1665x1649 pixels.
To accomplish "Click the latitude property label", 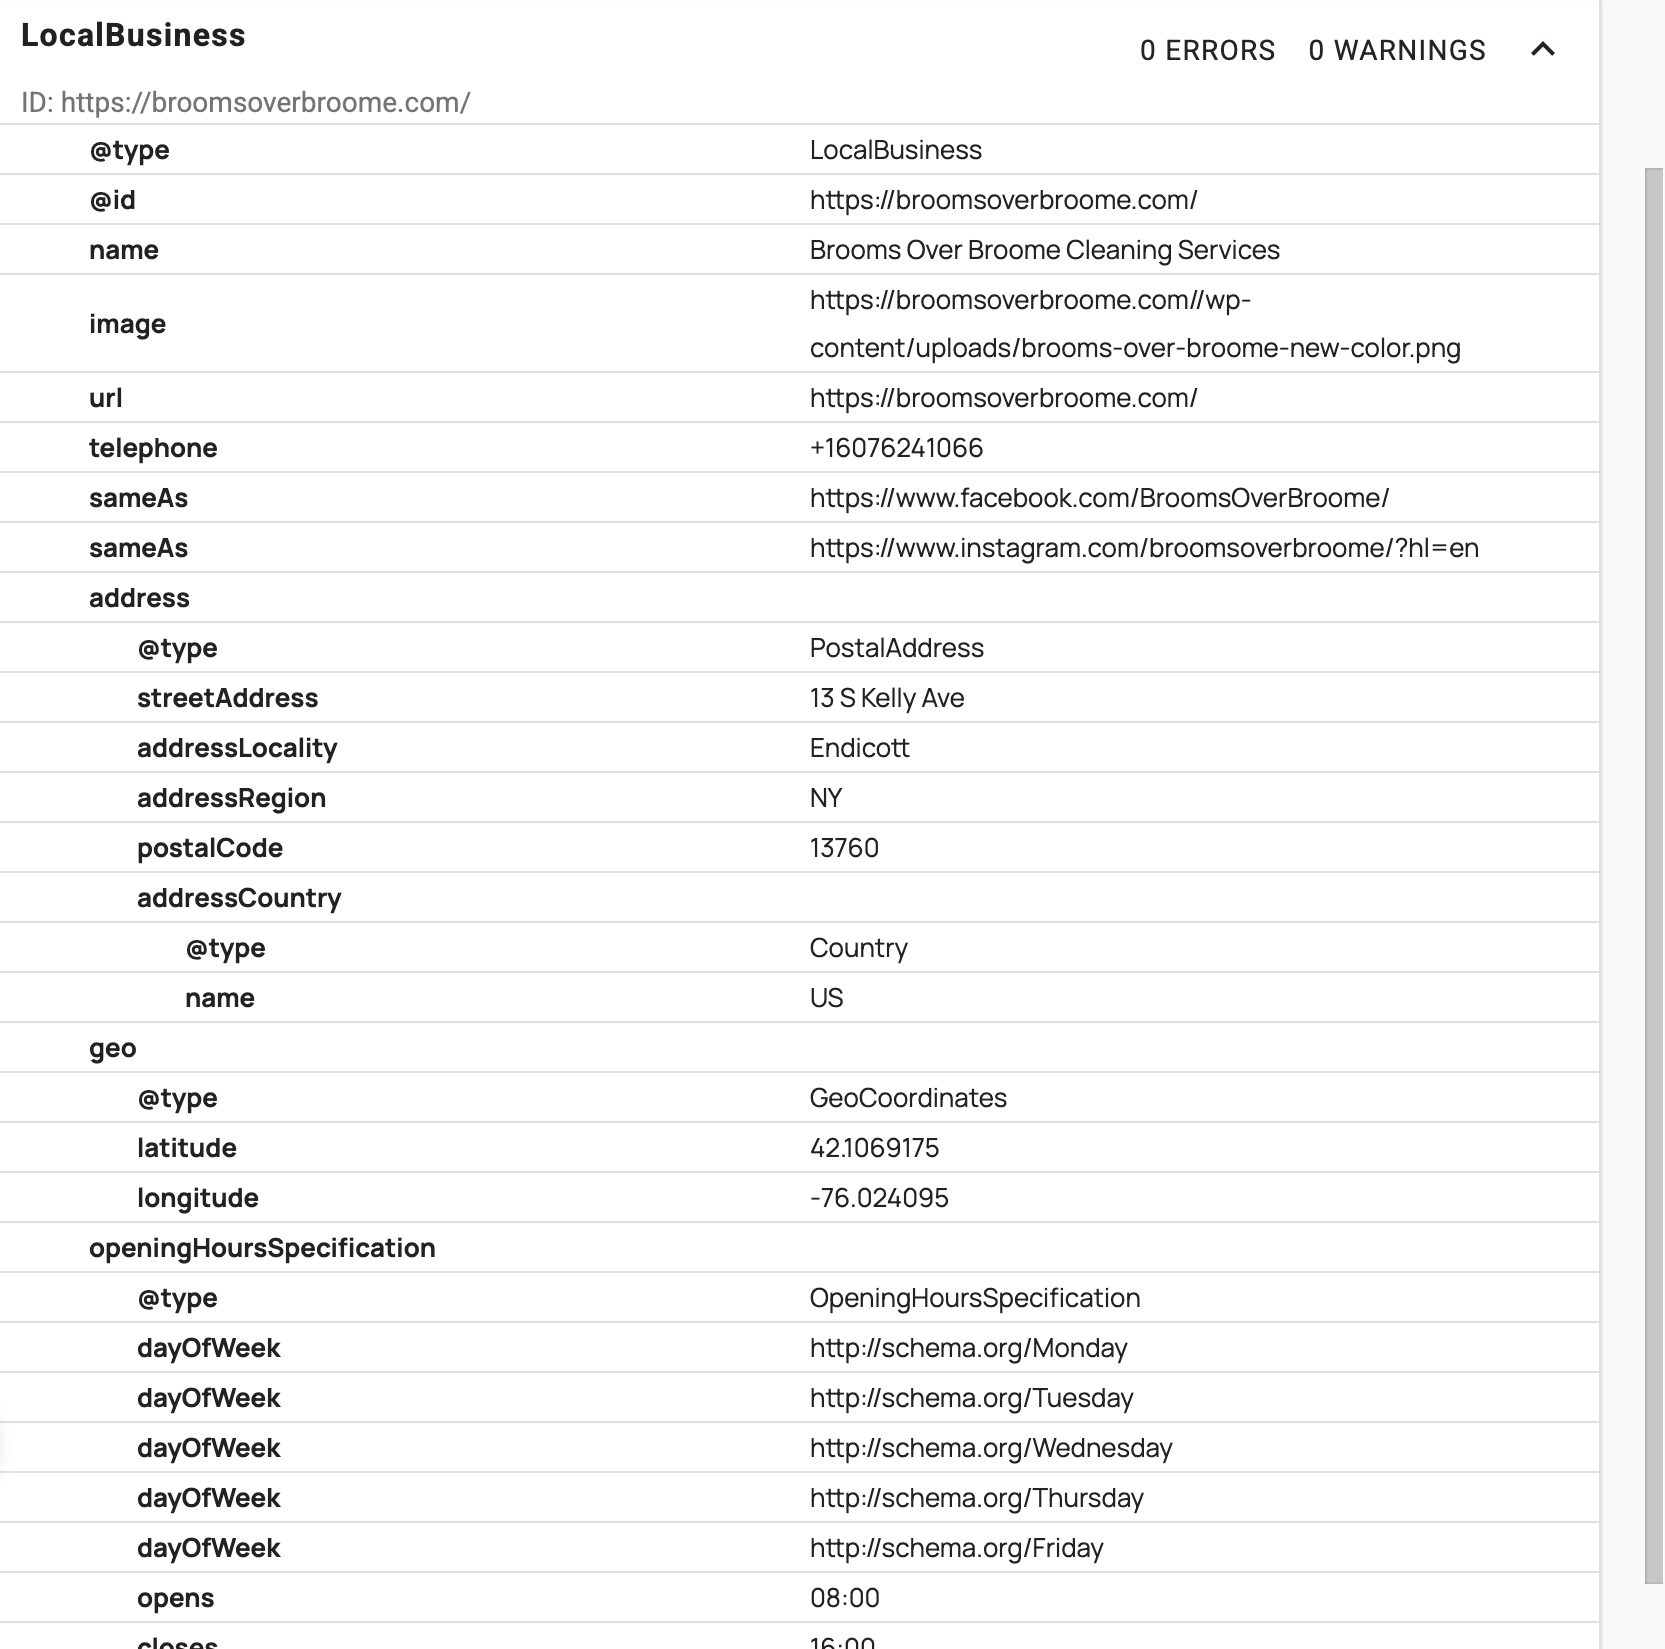I will (x=187, y=1148).
